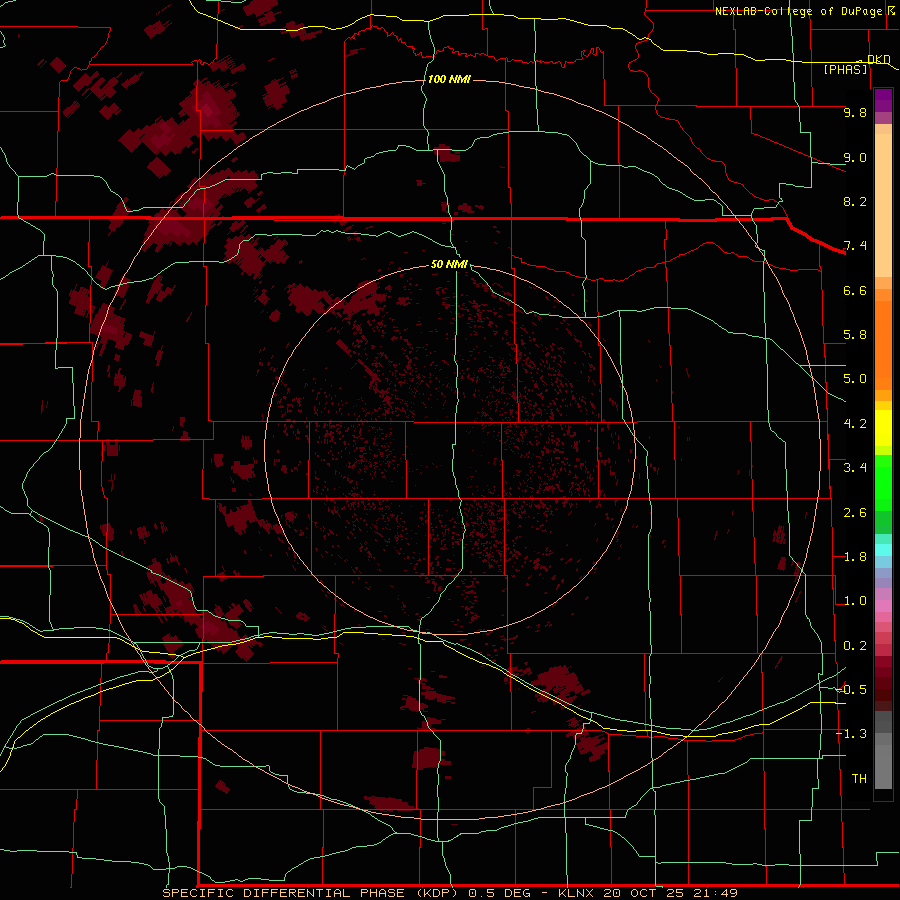Pick the orange segment of the color bar
This screenshot has width=900, height=900.
point(883,346)
